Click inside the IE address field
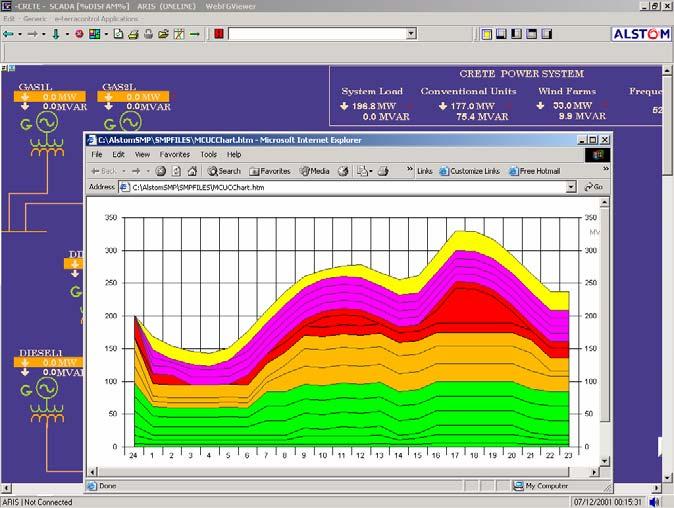The image size is (674, 508). coord(342,187)
